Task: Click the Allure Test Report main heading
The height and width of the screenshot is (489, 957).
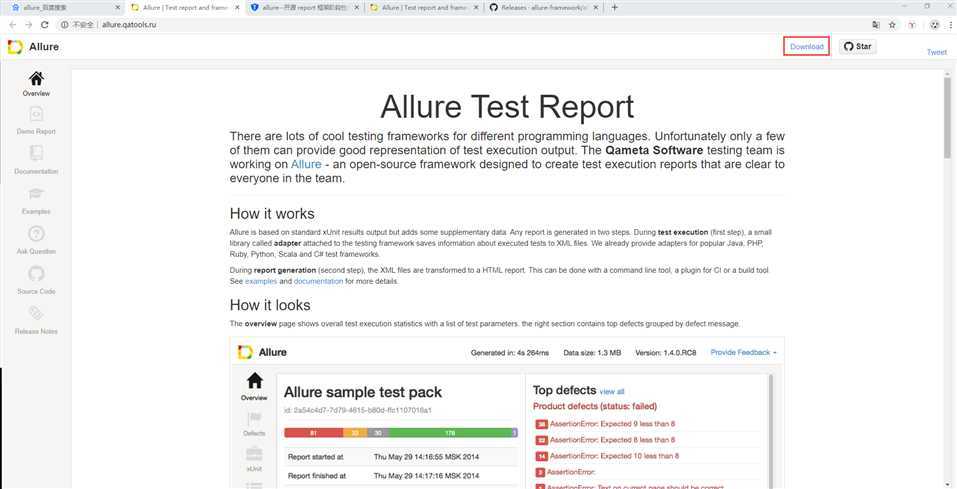Action: pyautogui.click(x=507, y=106)
